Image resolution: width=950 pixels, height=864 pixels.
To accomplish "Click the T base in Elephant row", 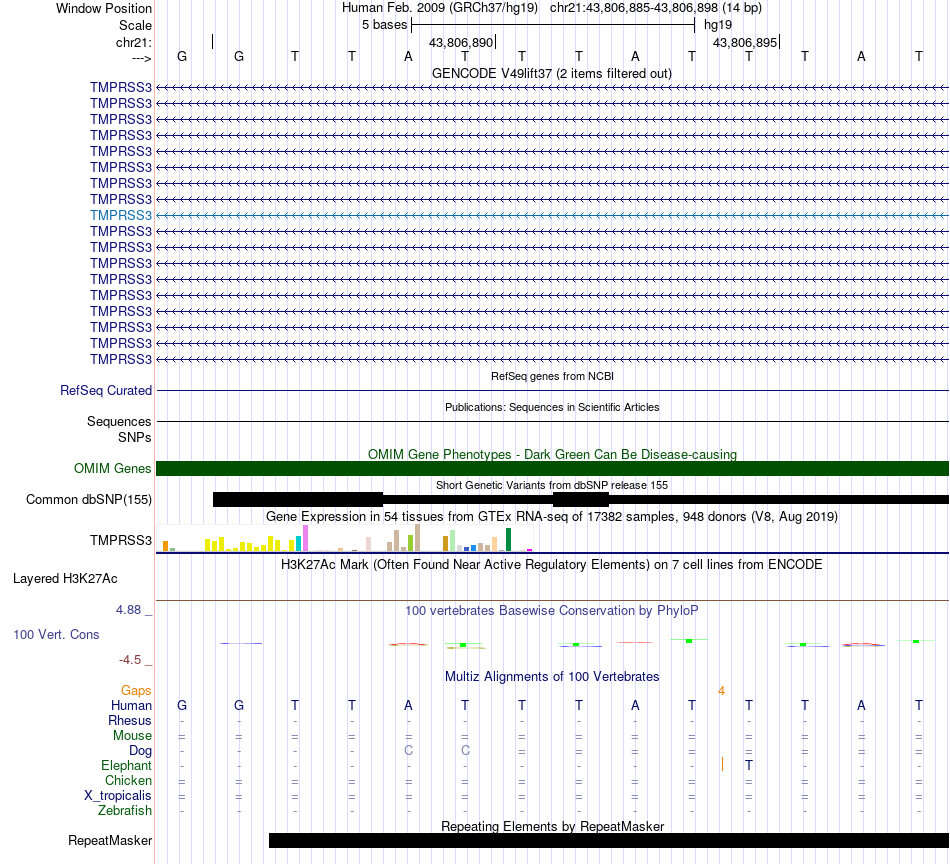I will pyautogui.click(x=749, y=765).
